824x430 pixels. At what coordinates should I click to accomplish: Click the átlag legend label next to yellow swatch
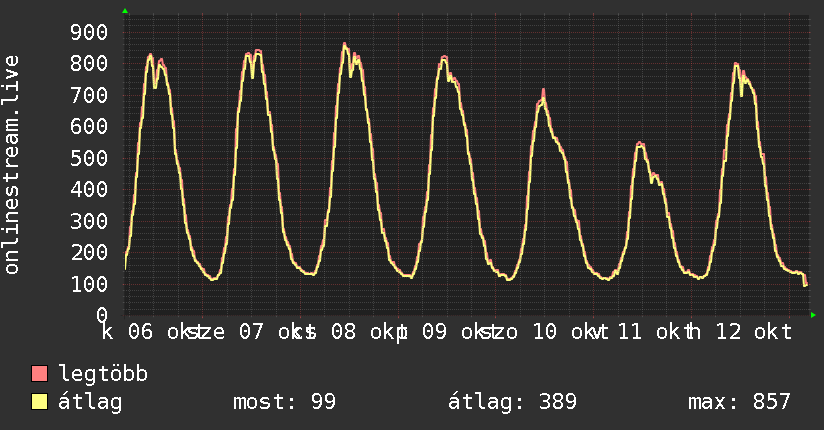pyautogui.click(x=90, y=402)
